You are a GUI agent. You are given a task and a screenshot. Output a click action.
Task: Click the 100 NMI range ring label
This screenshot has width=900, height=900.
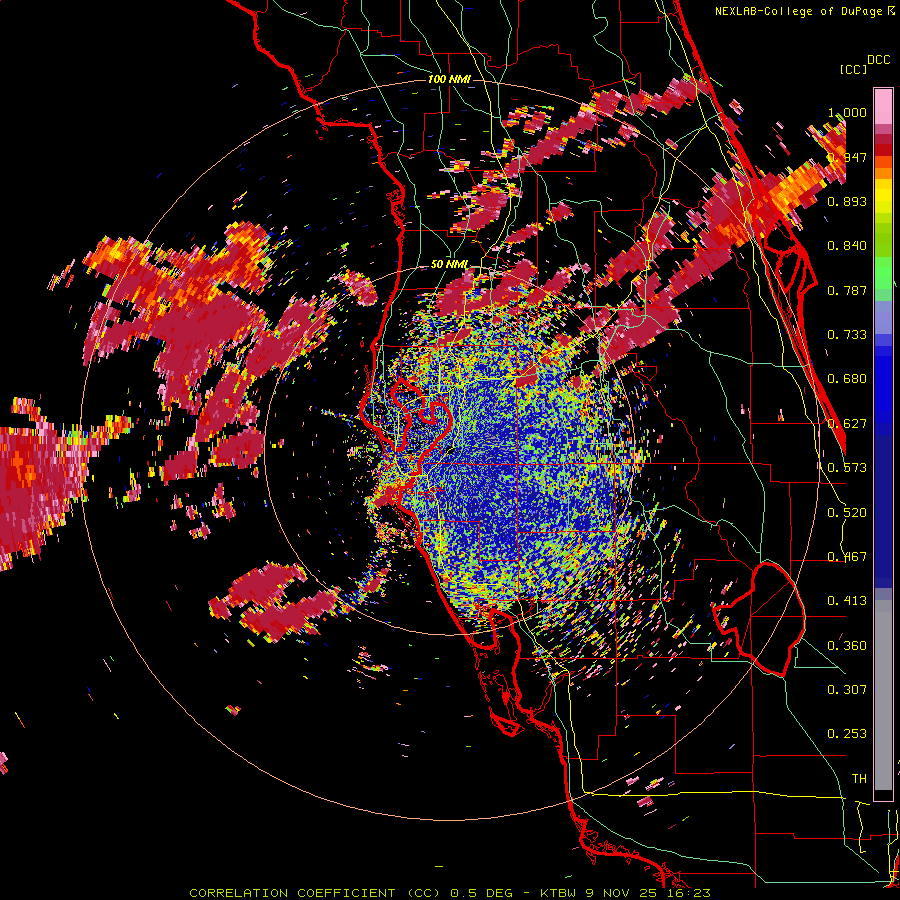[x=449, y=79]
